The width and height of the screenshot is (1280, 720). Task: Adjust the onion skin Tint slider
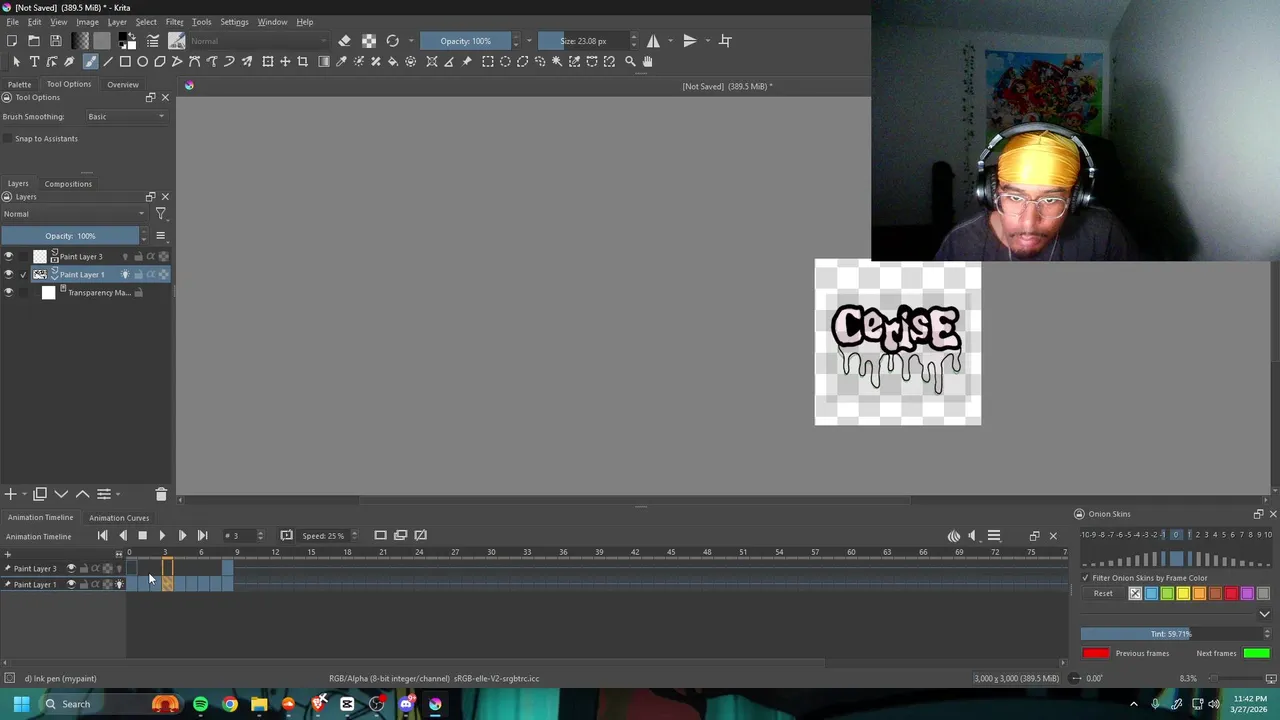tap(1172, 634)
